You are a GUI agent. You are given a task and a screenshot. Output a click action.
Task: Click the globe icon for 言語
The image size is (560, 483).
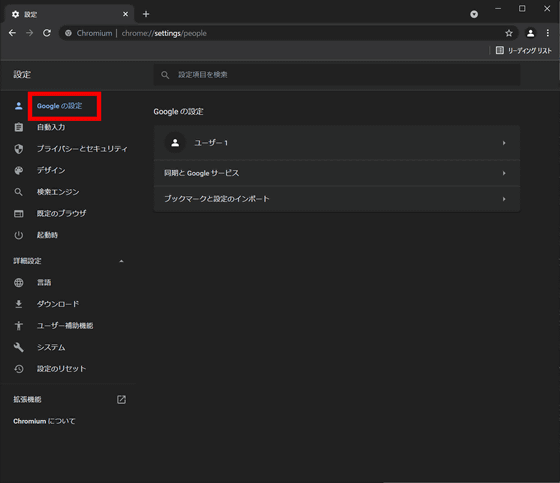coord(19,283)
